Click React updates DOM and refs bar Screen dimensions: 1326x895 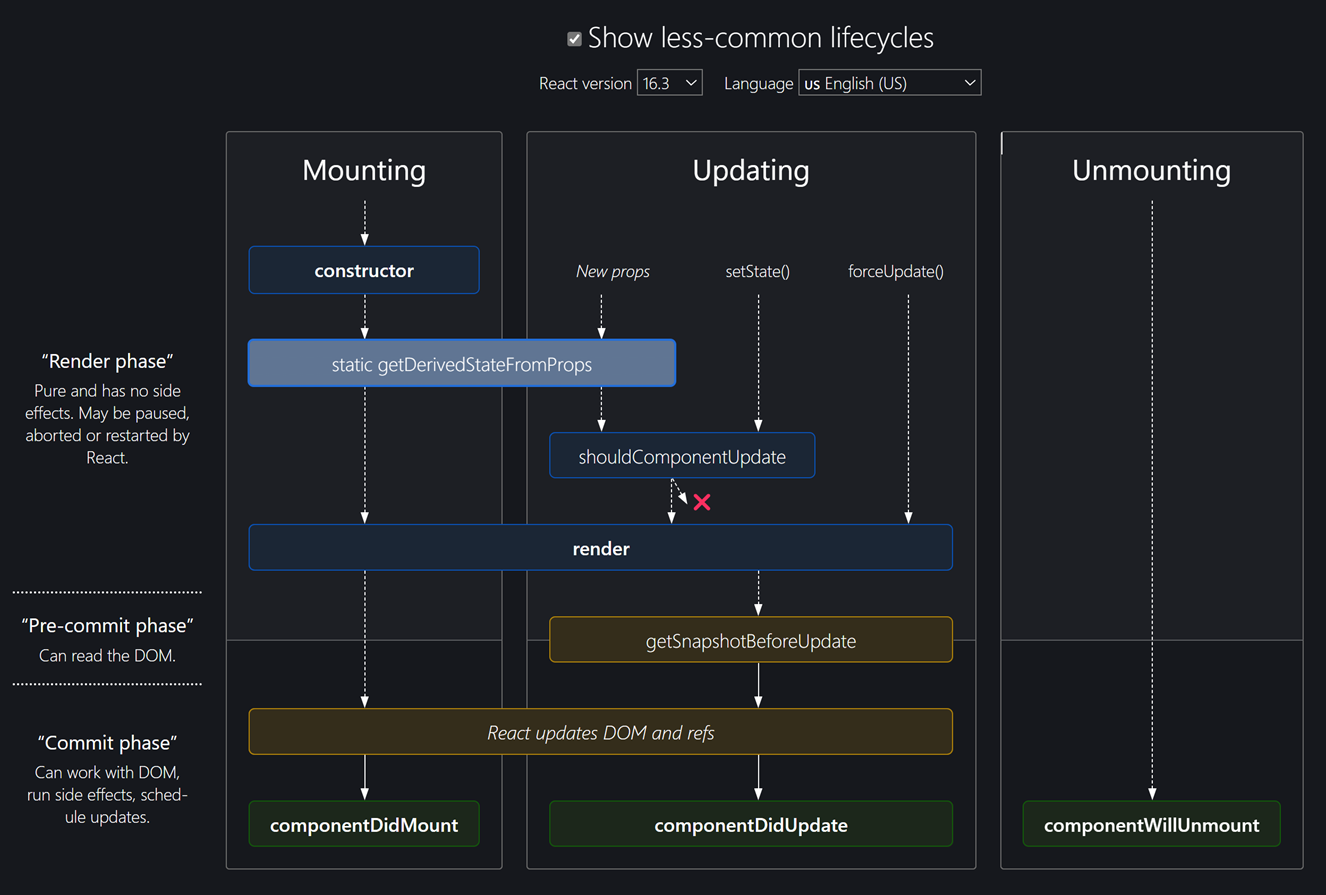coord(600,732)
